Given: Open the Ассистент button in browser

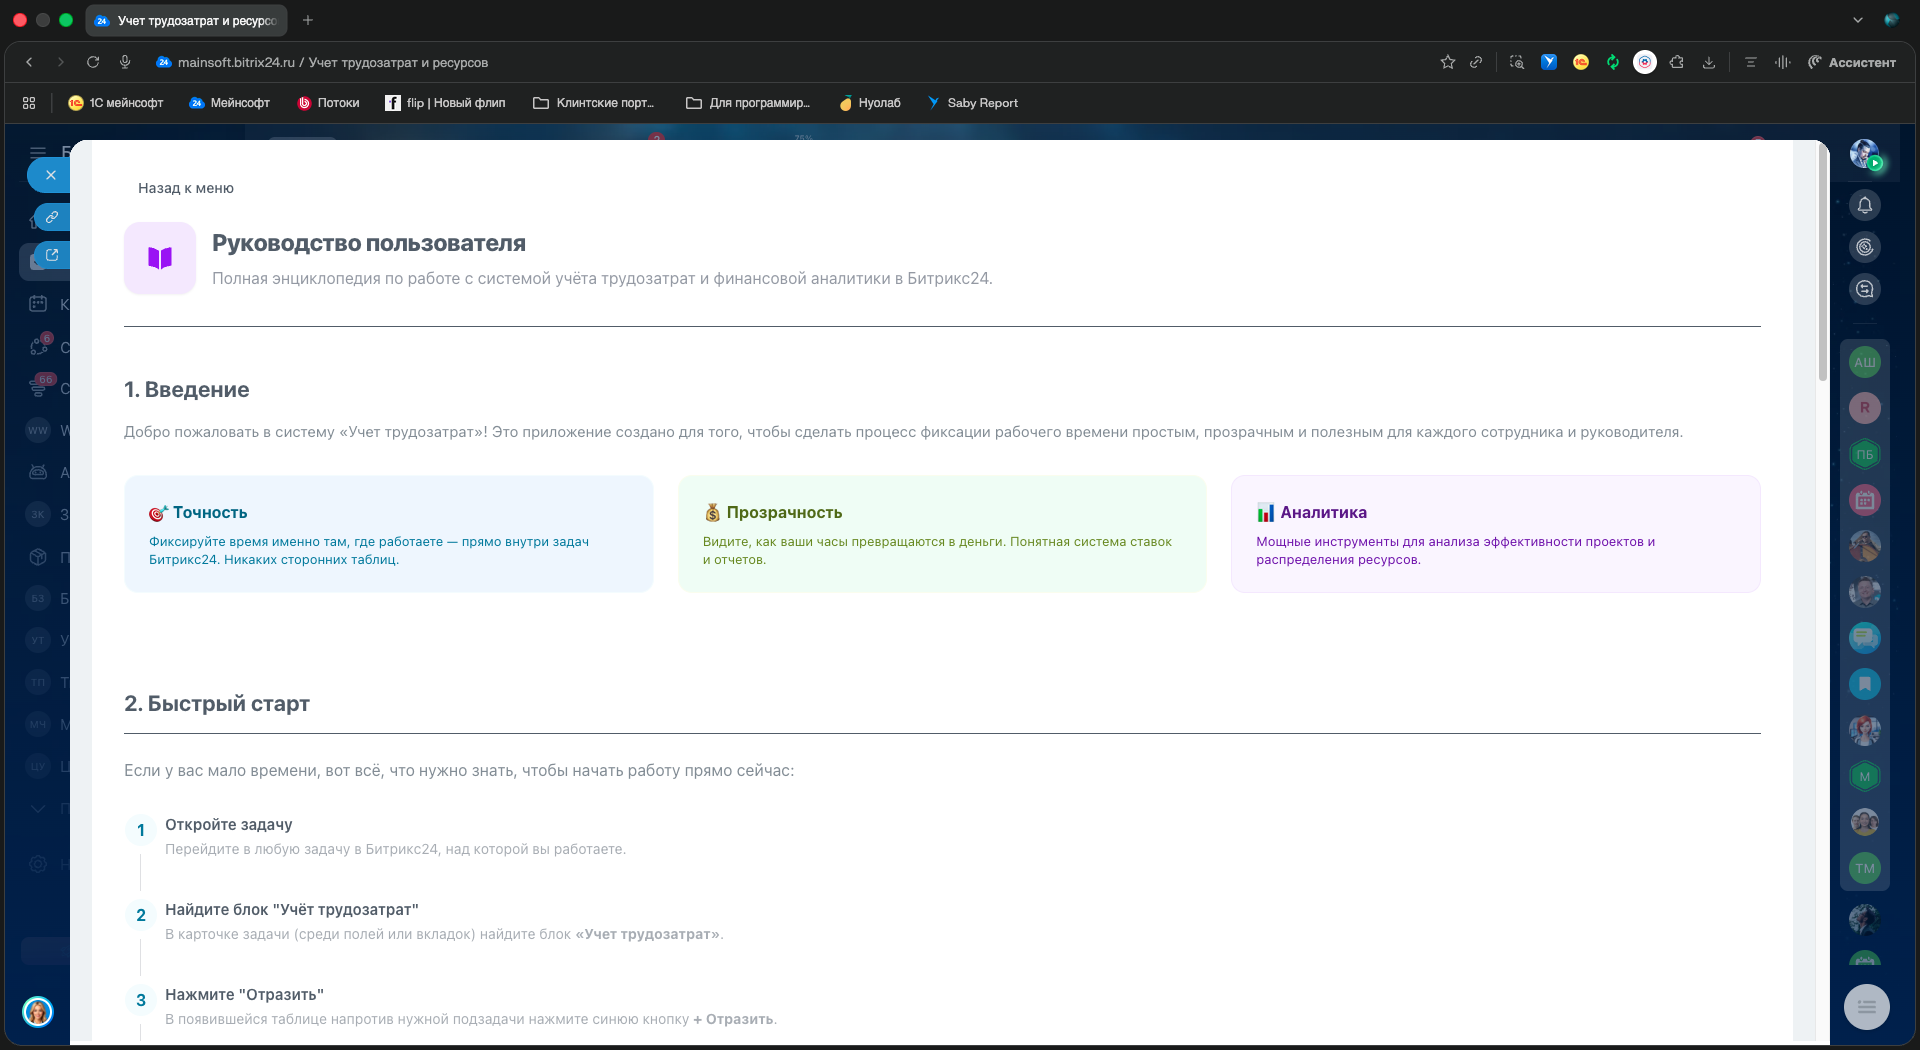Looking at the screenshot, I should [1851, 62].
